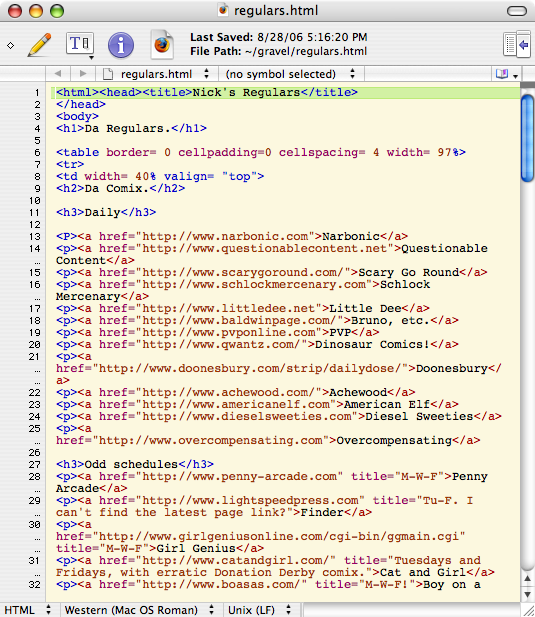The height and width of the screenshot is (617, 535).
Task: Click the 'Odd schedules' heading text
Action: 132,465
